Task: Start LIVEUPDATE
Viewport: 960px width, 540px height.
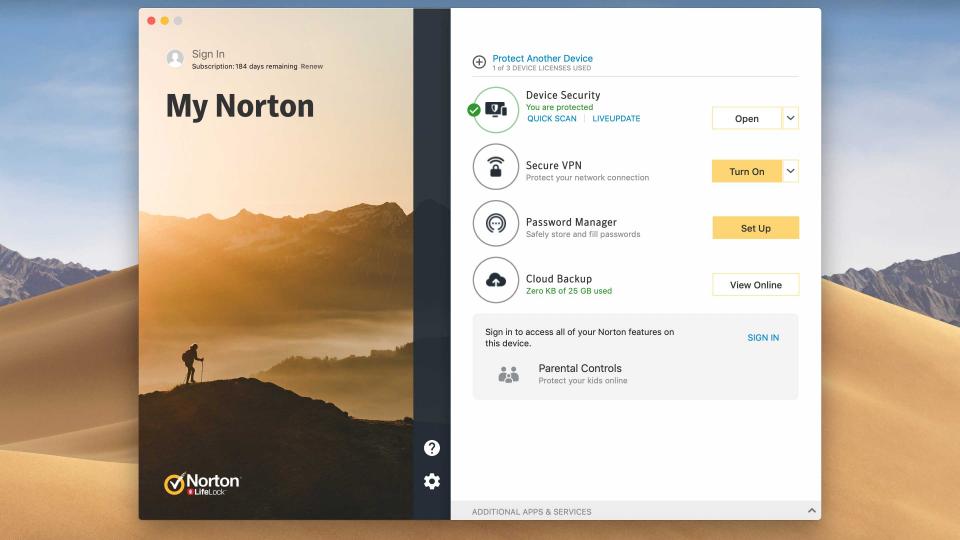Action: pos(616,118)
